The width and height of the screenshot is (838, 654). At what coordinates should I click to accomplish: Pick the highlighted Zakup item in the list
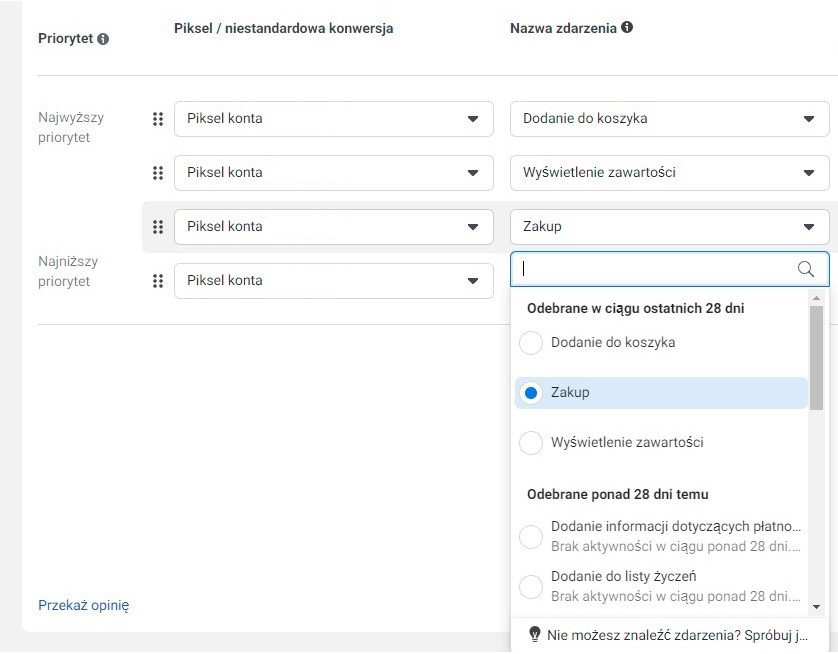click(x=661, y=393)
